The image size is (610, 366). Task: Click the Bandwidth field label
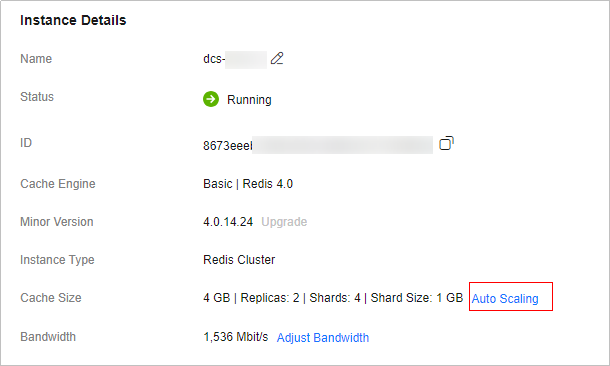[x=48, y=336]
